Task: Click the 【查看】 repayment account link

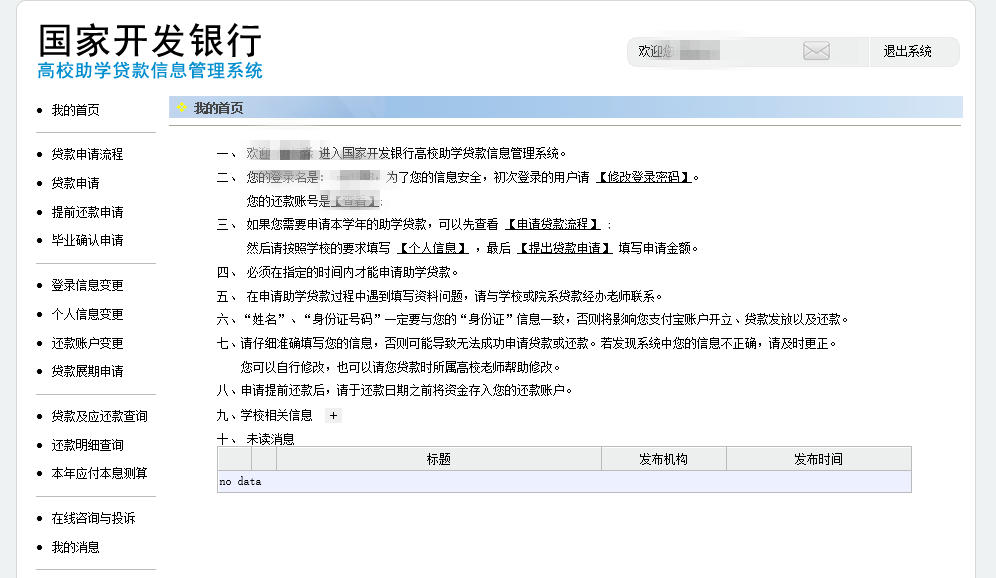Action: [354, 201]
